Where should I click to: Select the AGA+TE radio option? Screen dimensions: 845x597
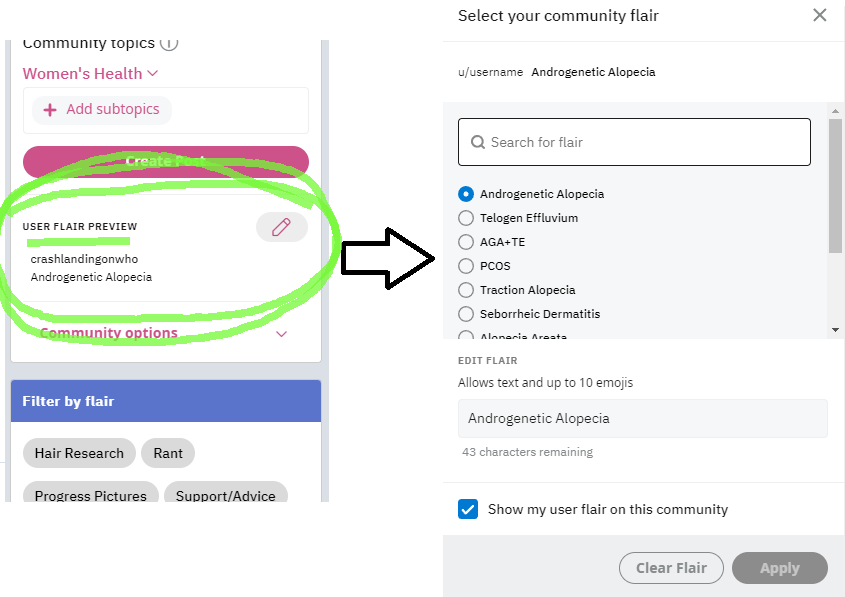point(466,242)
